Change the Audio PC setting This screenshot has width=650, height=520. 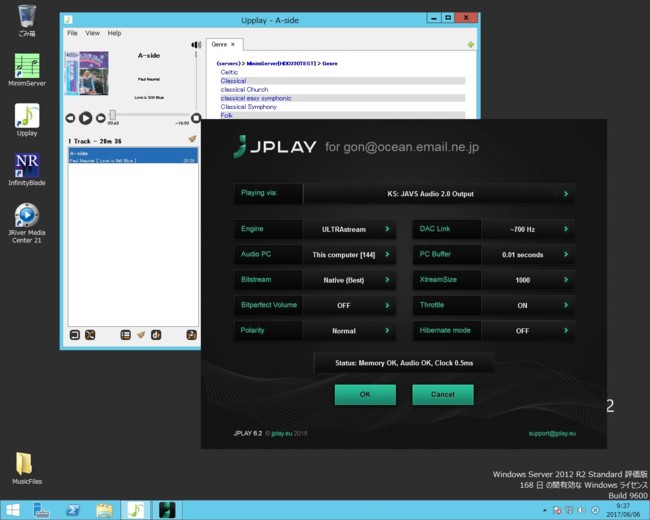(x=349, y=255)
